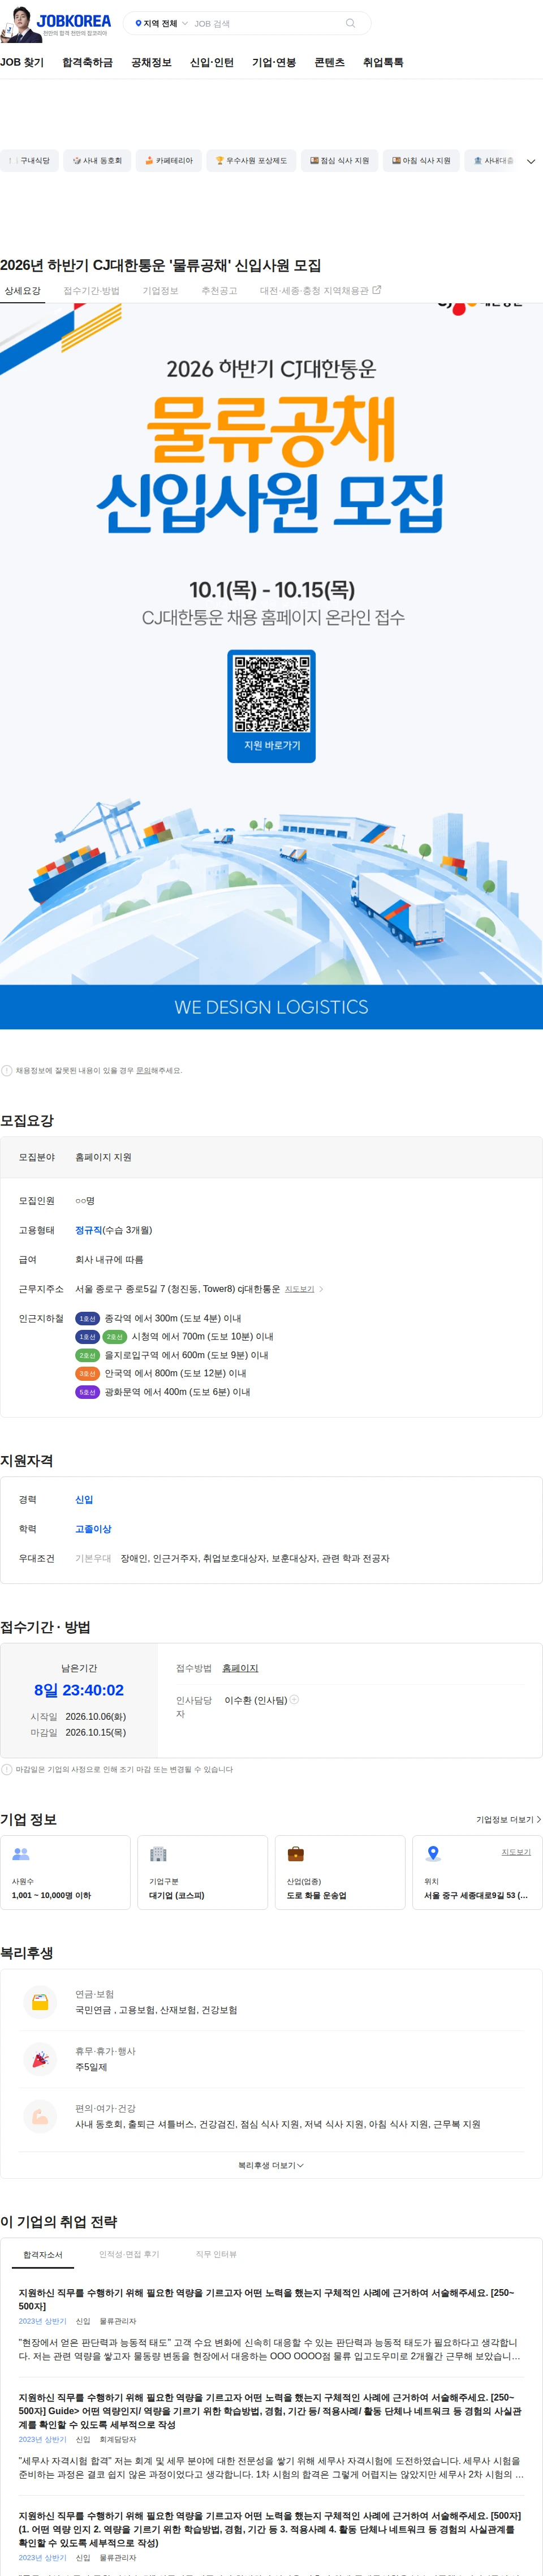Select the 카페테리아 benefit chip
The image size is (543, 2576).
coord(169,160)
